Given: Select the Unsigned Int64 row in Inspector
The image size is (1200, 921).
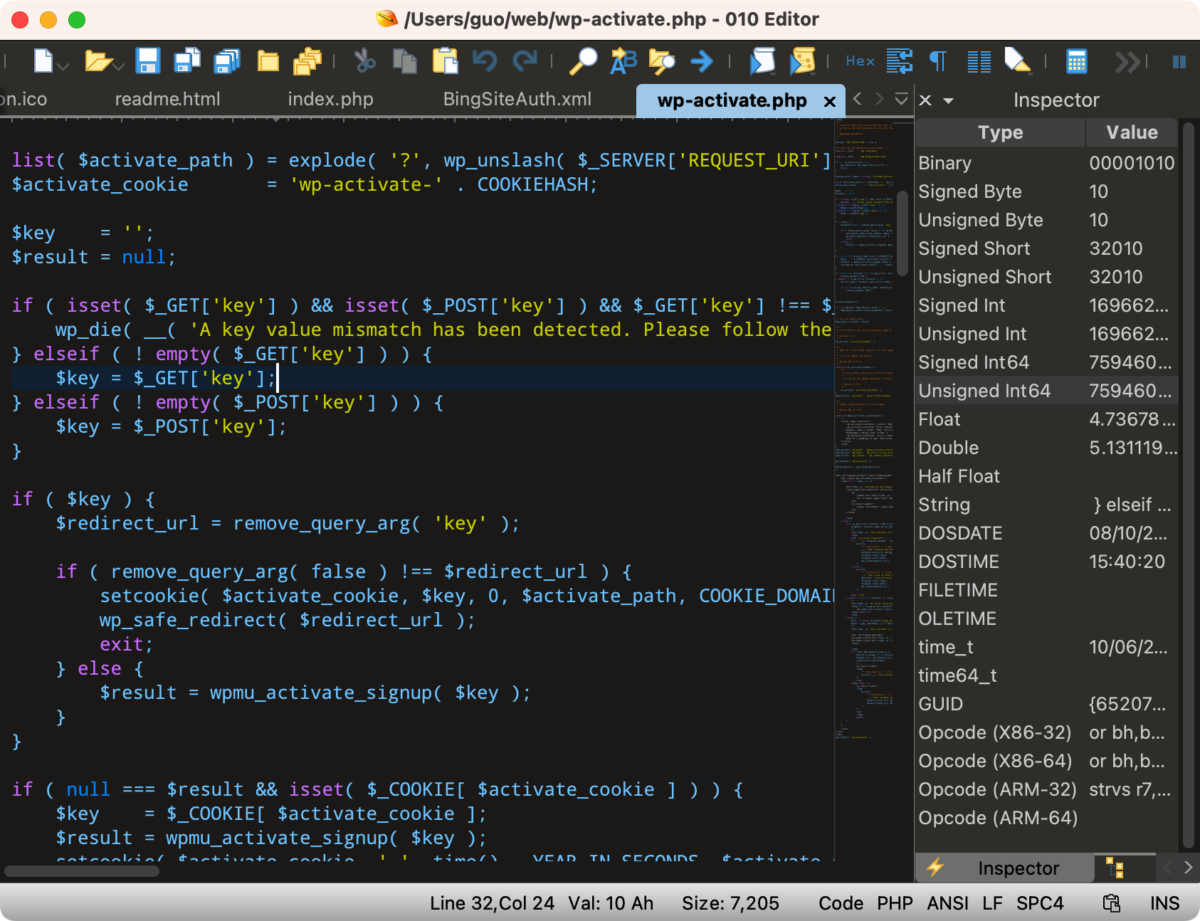Looking at the screenshot, I should (x=1047, y=391).
